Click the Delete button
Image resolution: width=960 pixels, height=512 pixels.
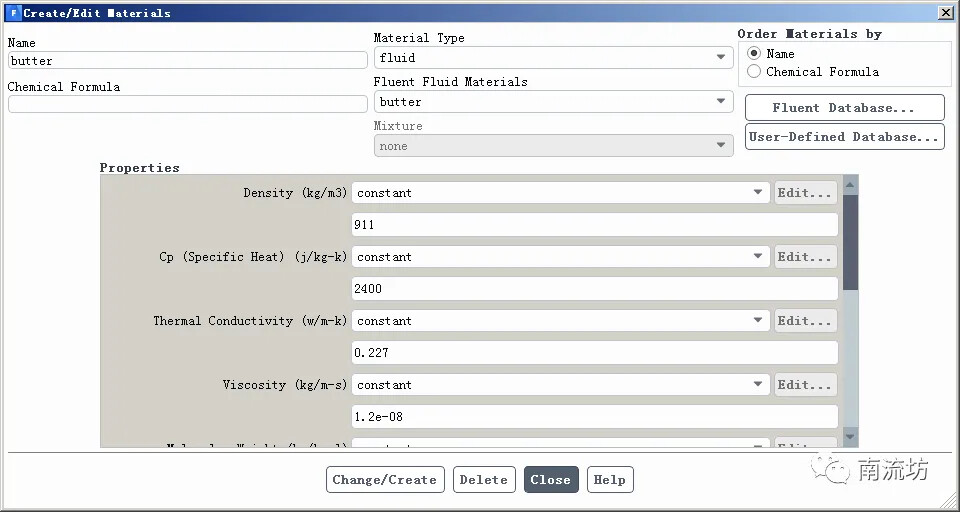coord(484,480)
